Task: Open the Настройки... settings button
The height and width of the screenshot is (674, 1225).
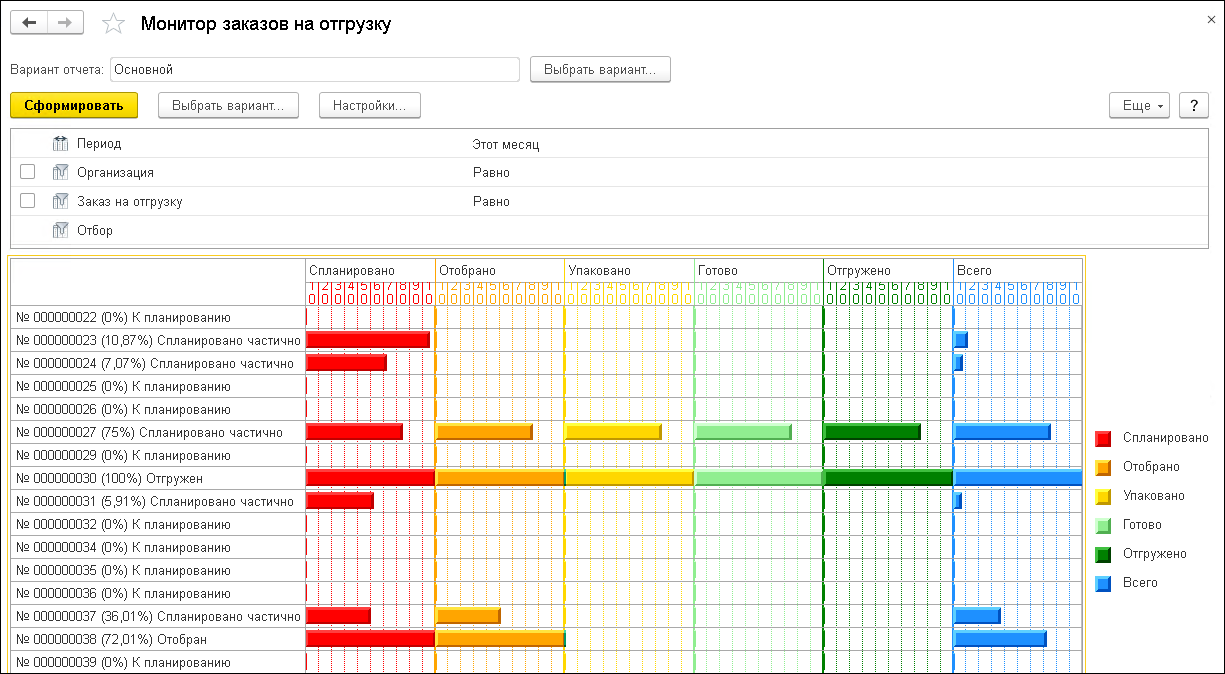Action: (x=369, y=105)
